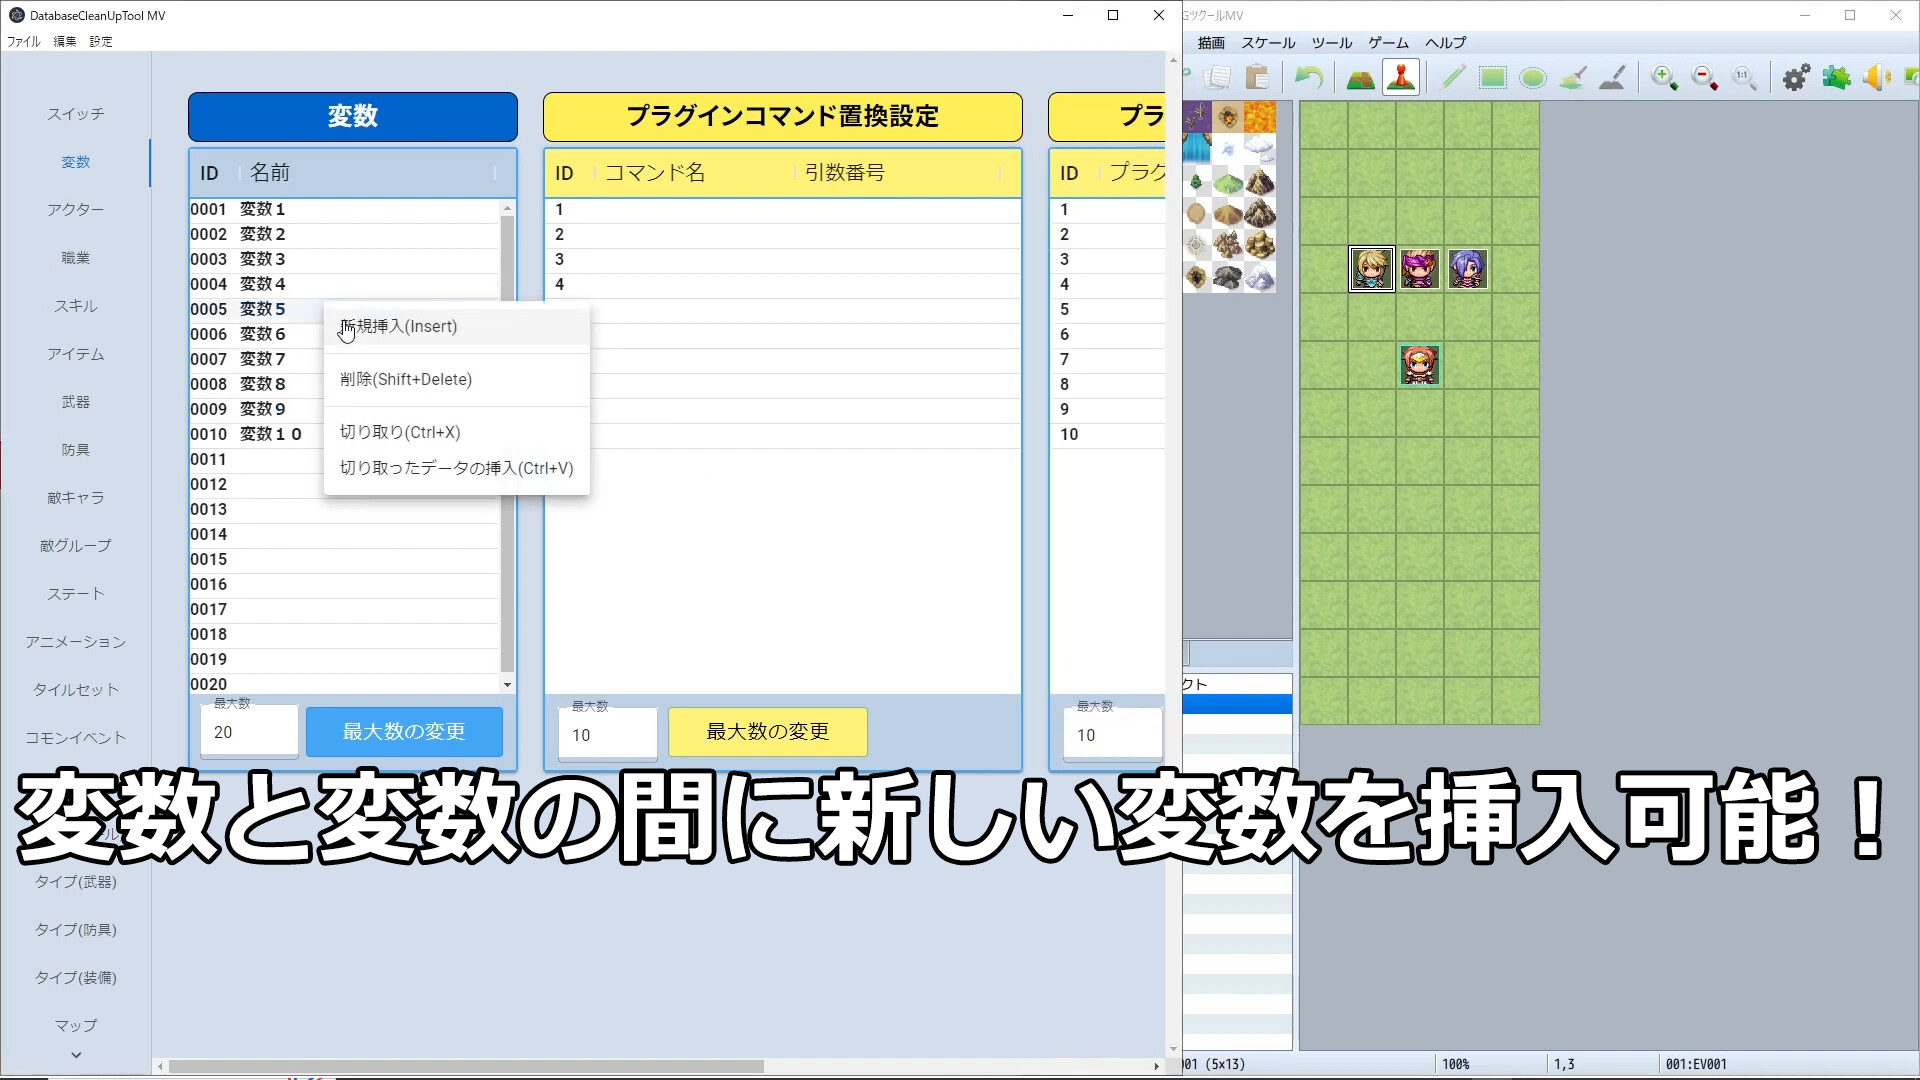The width and height of the screenshot is (1920, 1080).
Task: Select the Rectangle drawing tool
Action: pyautogui.click(x=1492, y=77)
